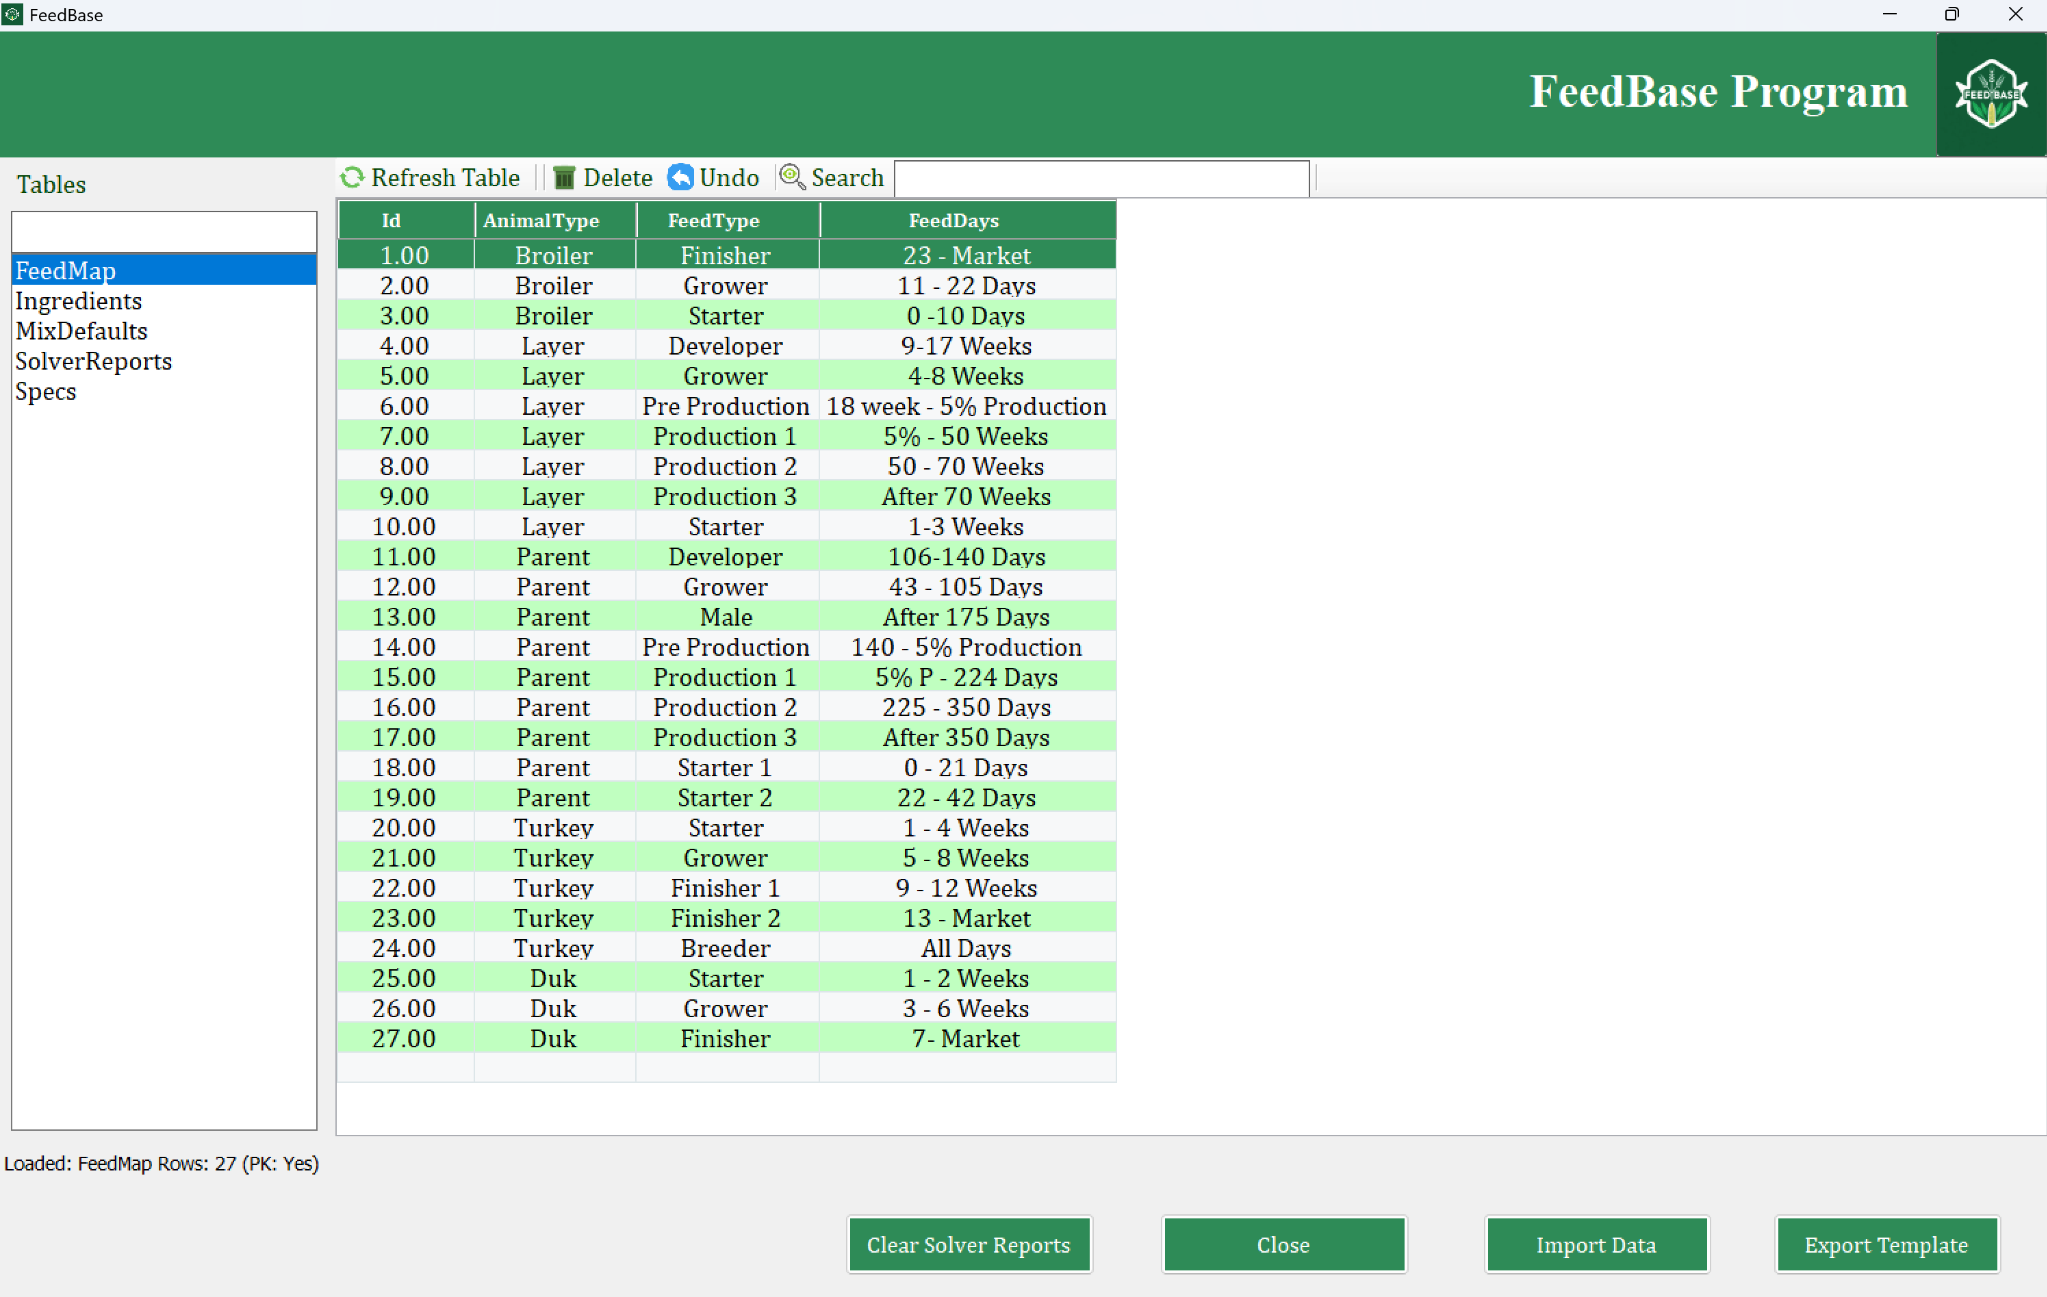Open the Specs table
The height and width of the screenshot is (1297, 2047).
45,392
